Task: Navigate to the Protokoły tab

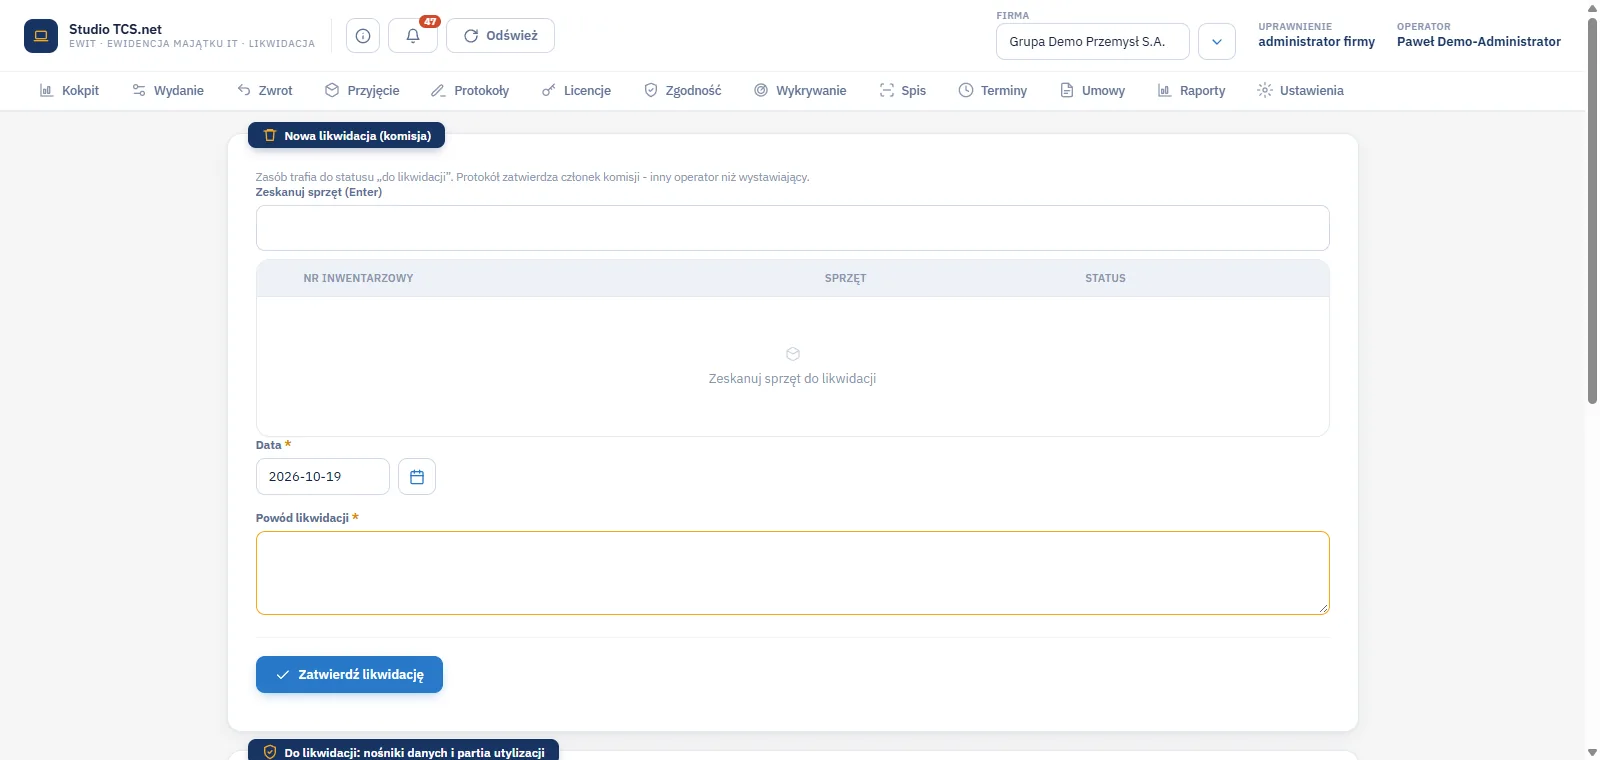Action: [470, 91]
